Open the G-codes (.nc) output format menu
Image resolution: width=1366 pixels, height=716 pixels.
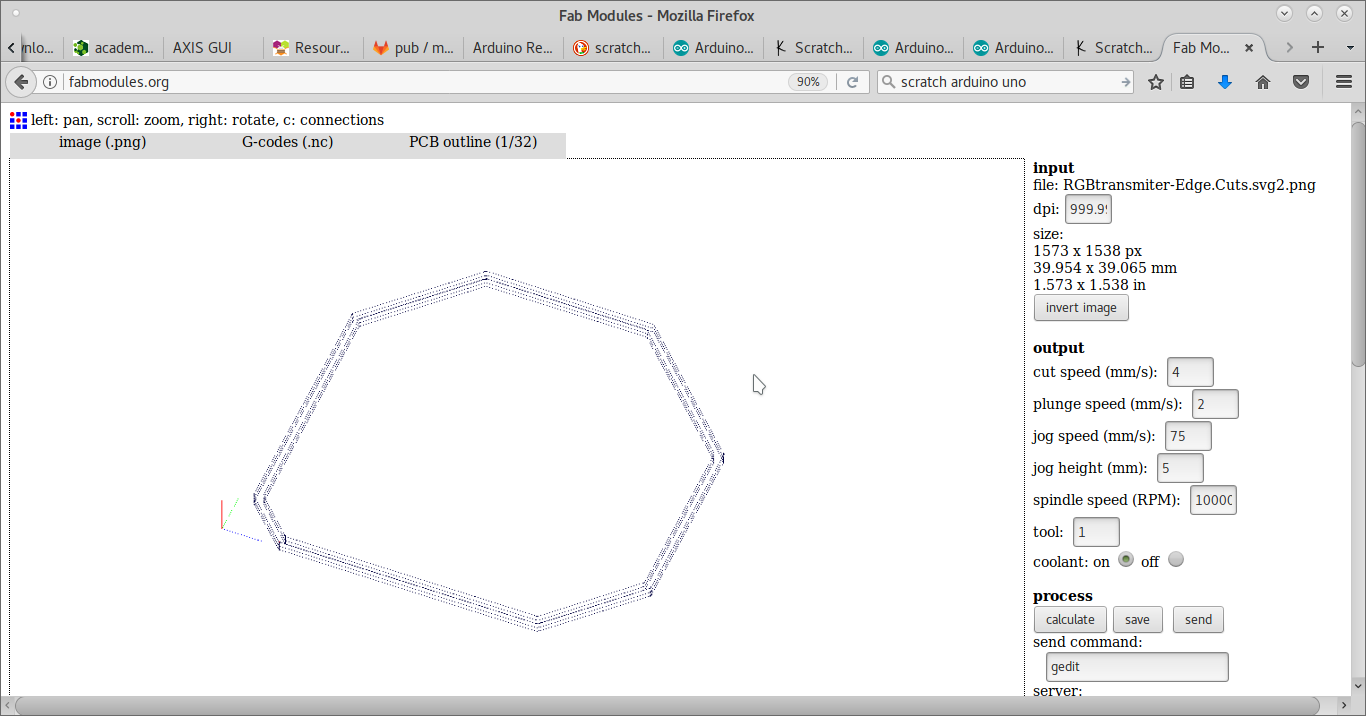tap(288, 142)
